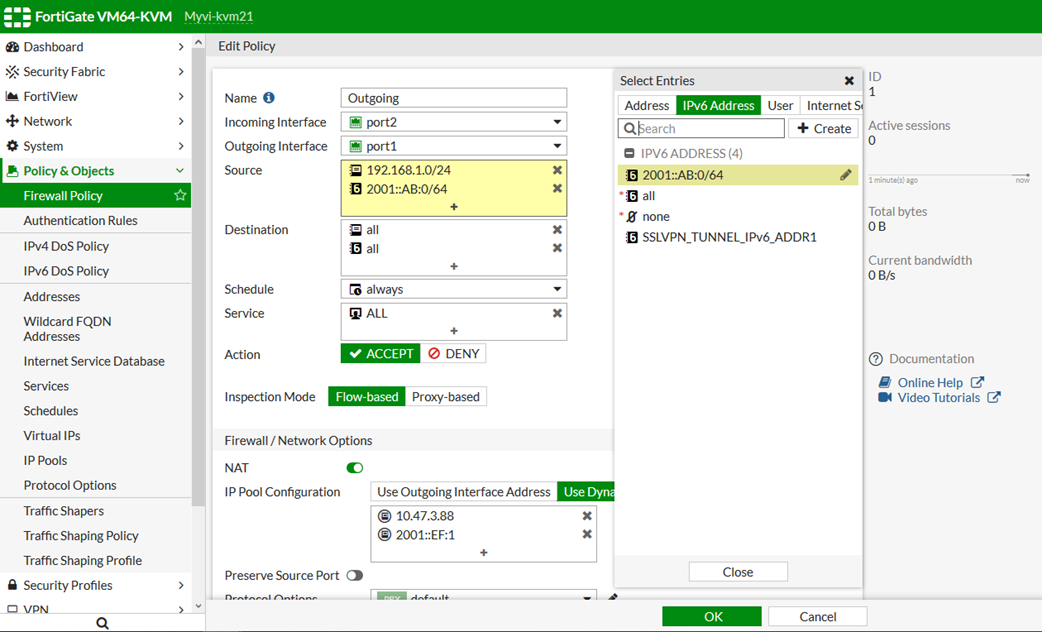Switch to the Address tab
1042x632 pixels.
(647, 105)
